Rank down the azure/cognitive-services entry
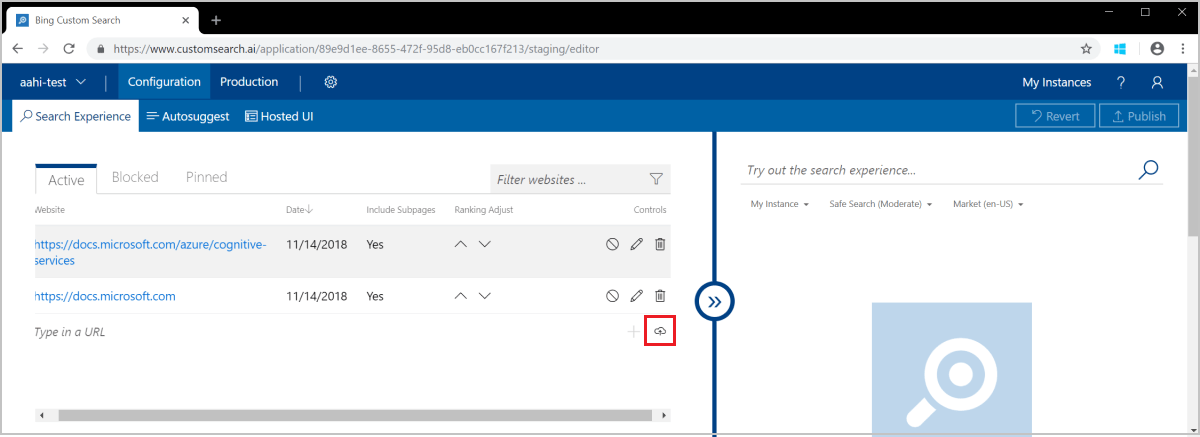The height and width of the screenshot is (437, 1200). 485,244
